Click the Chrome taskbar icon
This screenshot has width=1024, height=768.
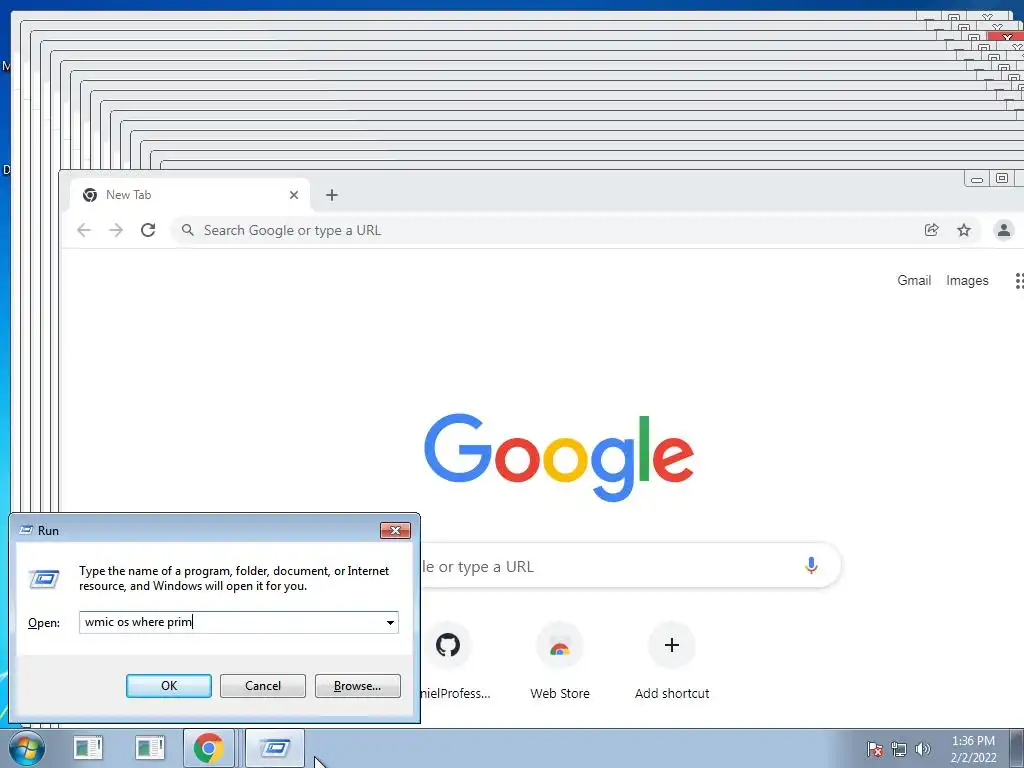209,748
